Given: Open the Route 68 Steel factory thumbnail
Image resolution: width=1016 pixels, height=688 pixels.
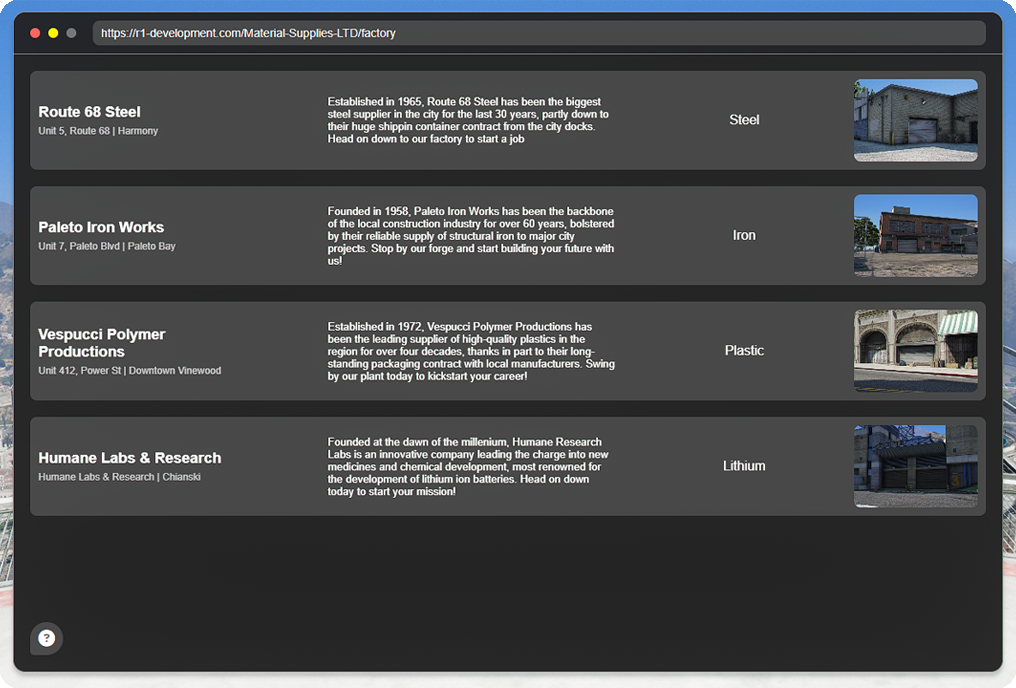Looking at the screenshot, I should [916, 120].
